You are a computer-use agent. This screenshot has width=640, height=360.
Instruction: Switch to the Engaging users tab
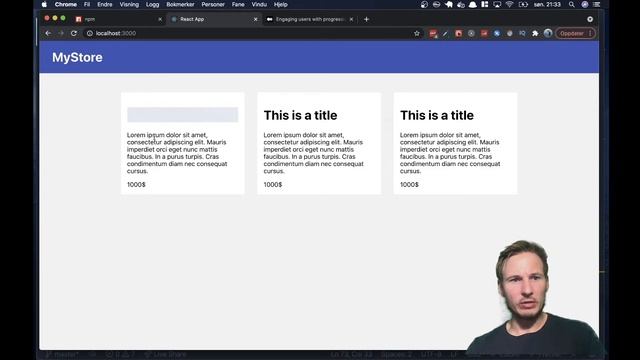[309, 19]
